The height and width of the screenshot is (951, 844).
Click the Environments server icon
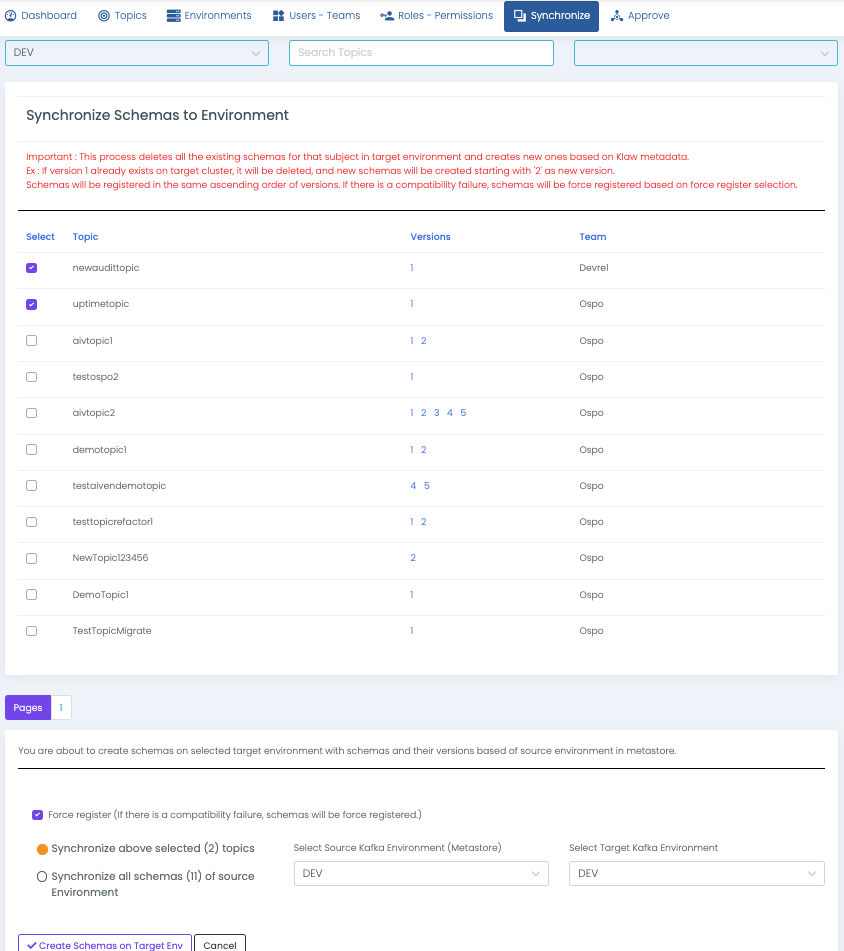(174, 16)
